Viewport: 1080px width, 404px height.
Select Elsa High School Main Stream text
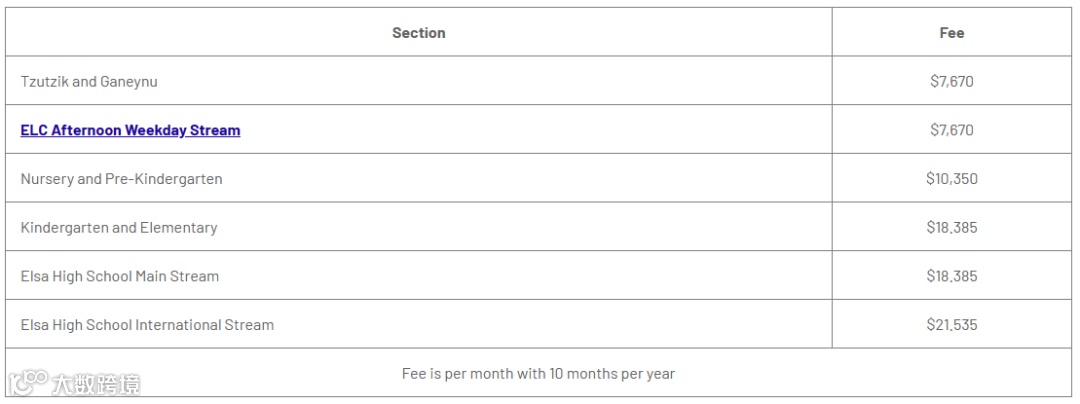click(119, 276)
